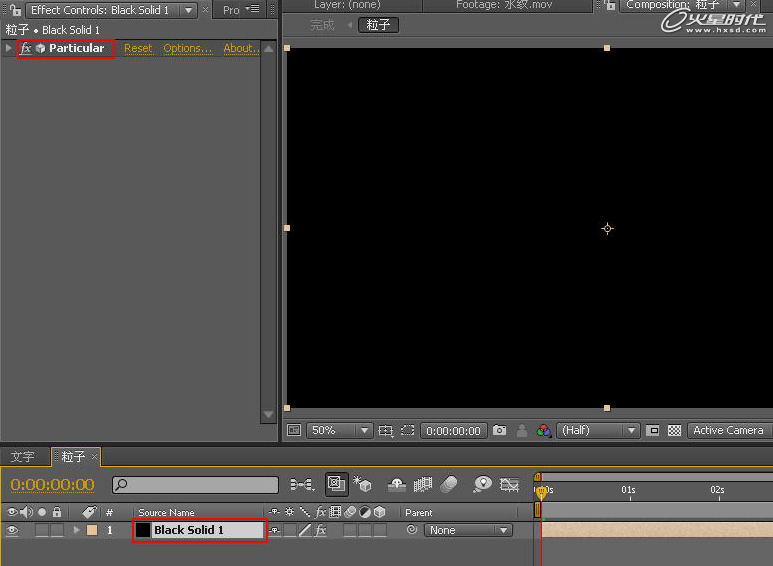
Task: Click the Reset link for Particular
Action: (x=138, y=48)
